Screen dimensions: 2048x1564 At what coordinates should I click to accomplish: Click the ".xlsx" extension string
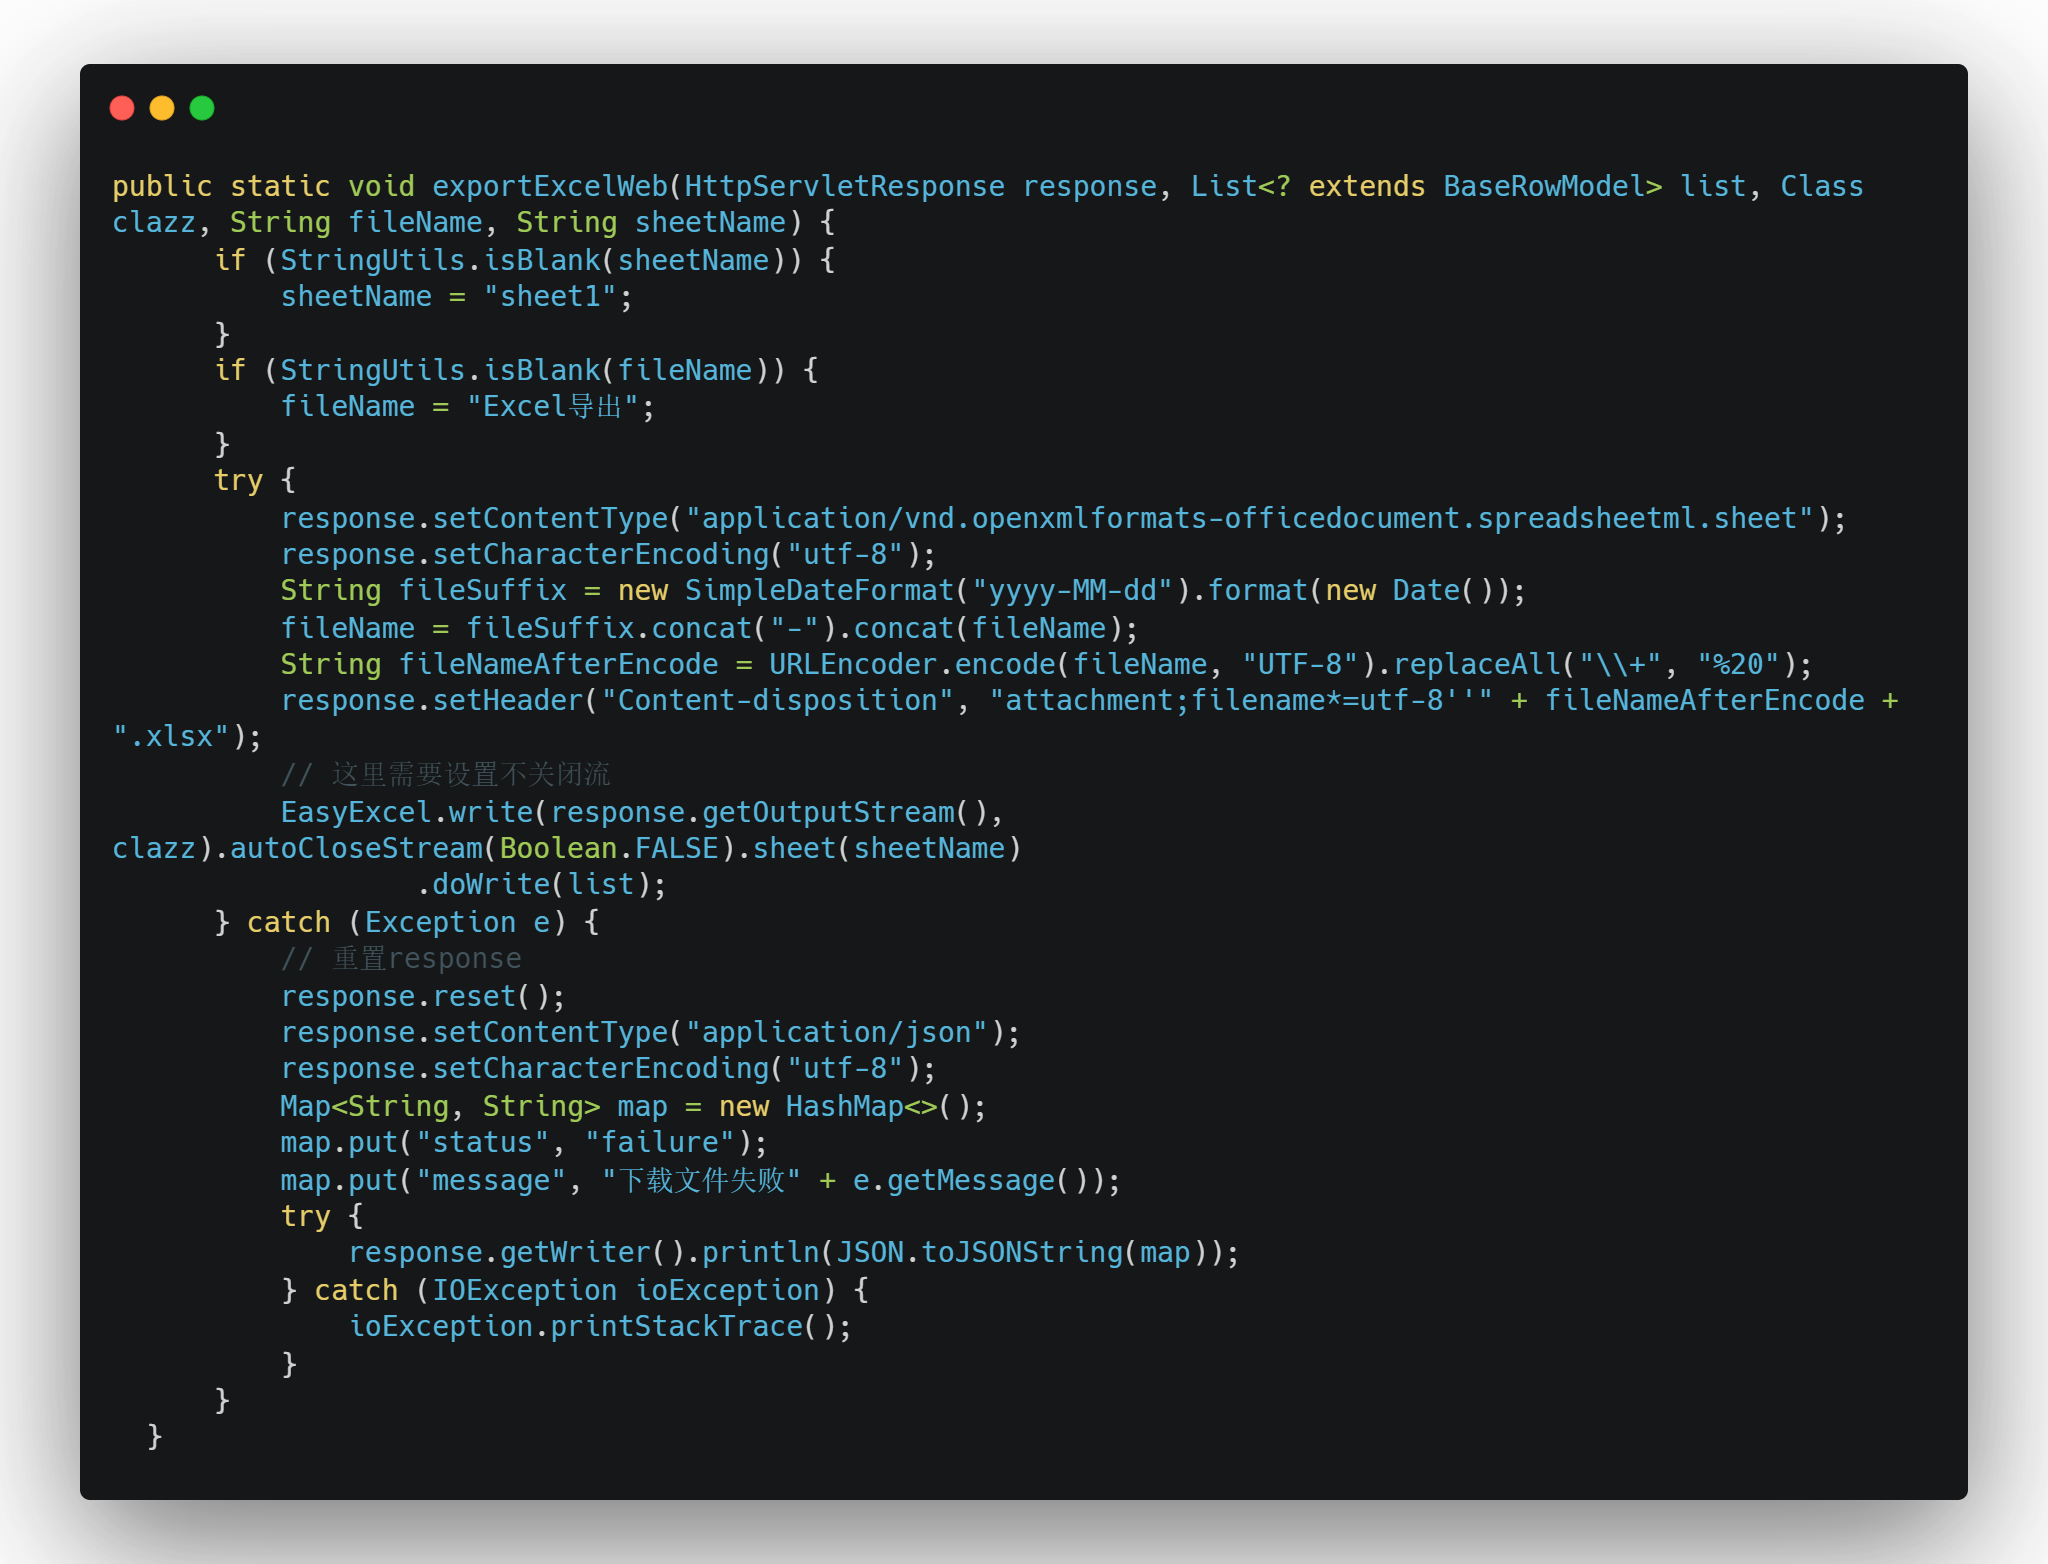point(171,736)
